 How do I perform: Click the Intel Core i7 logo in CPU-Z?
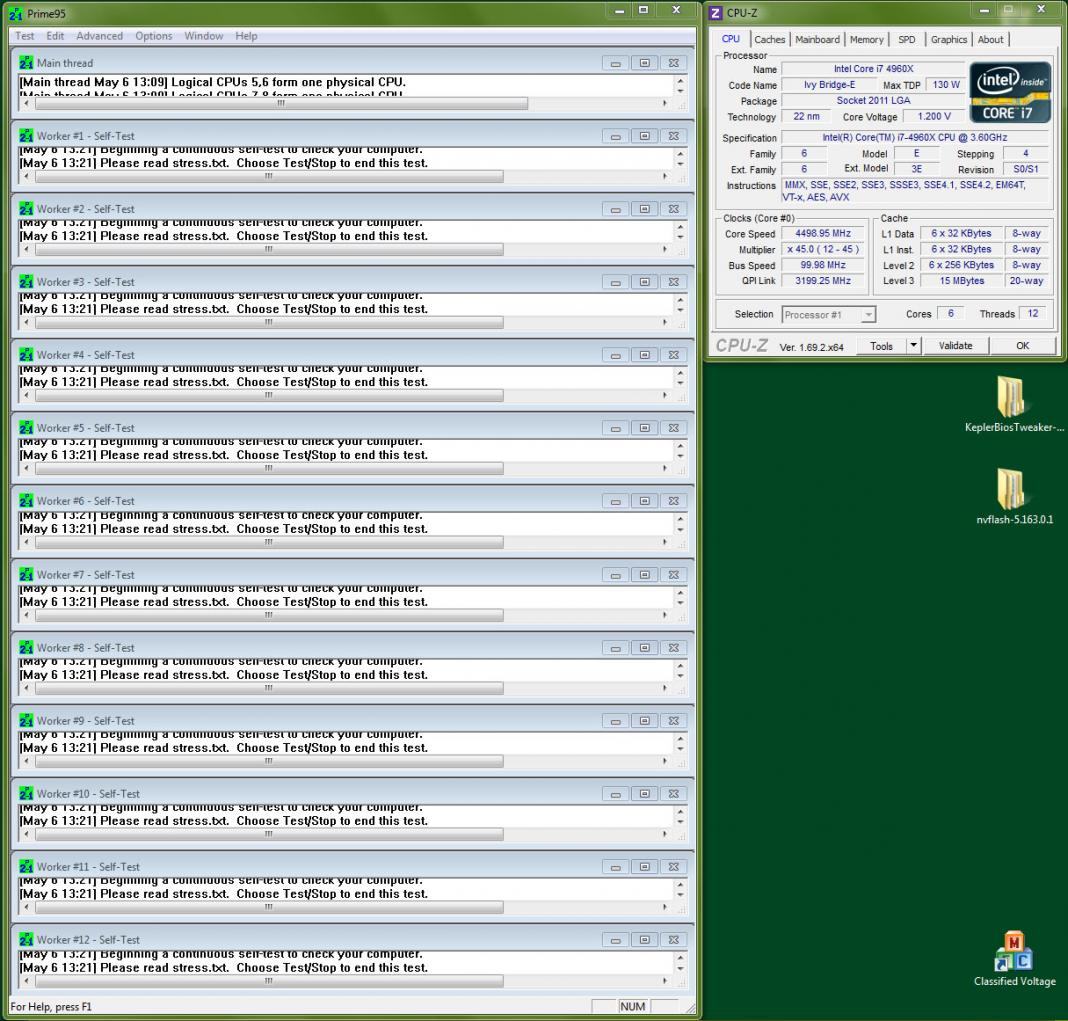[1010, 92]
